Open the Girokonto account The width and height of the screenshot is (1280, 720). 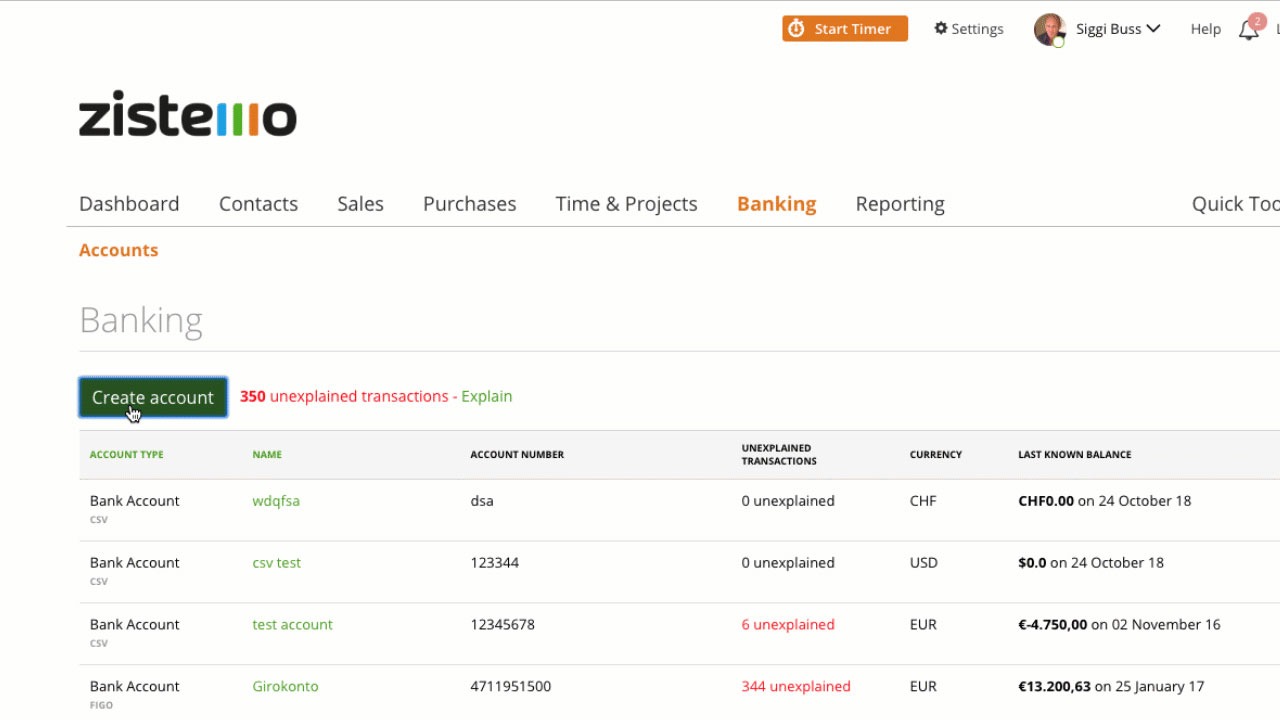[x=285, y=687]
